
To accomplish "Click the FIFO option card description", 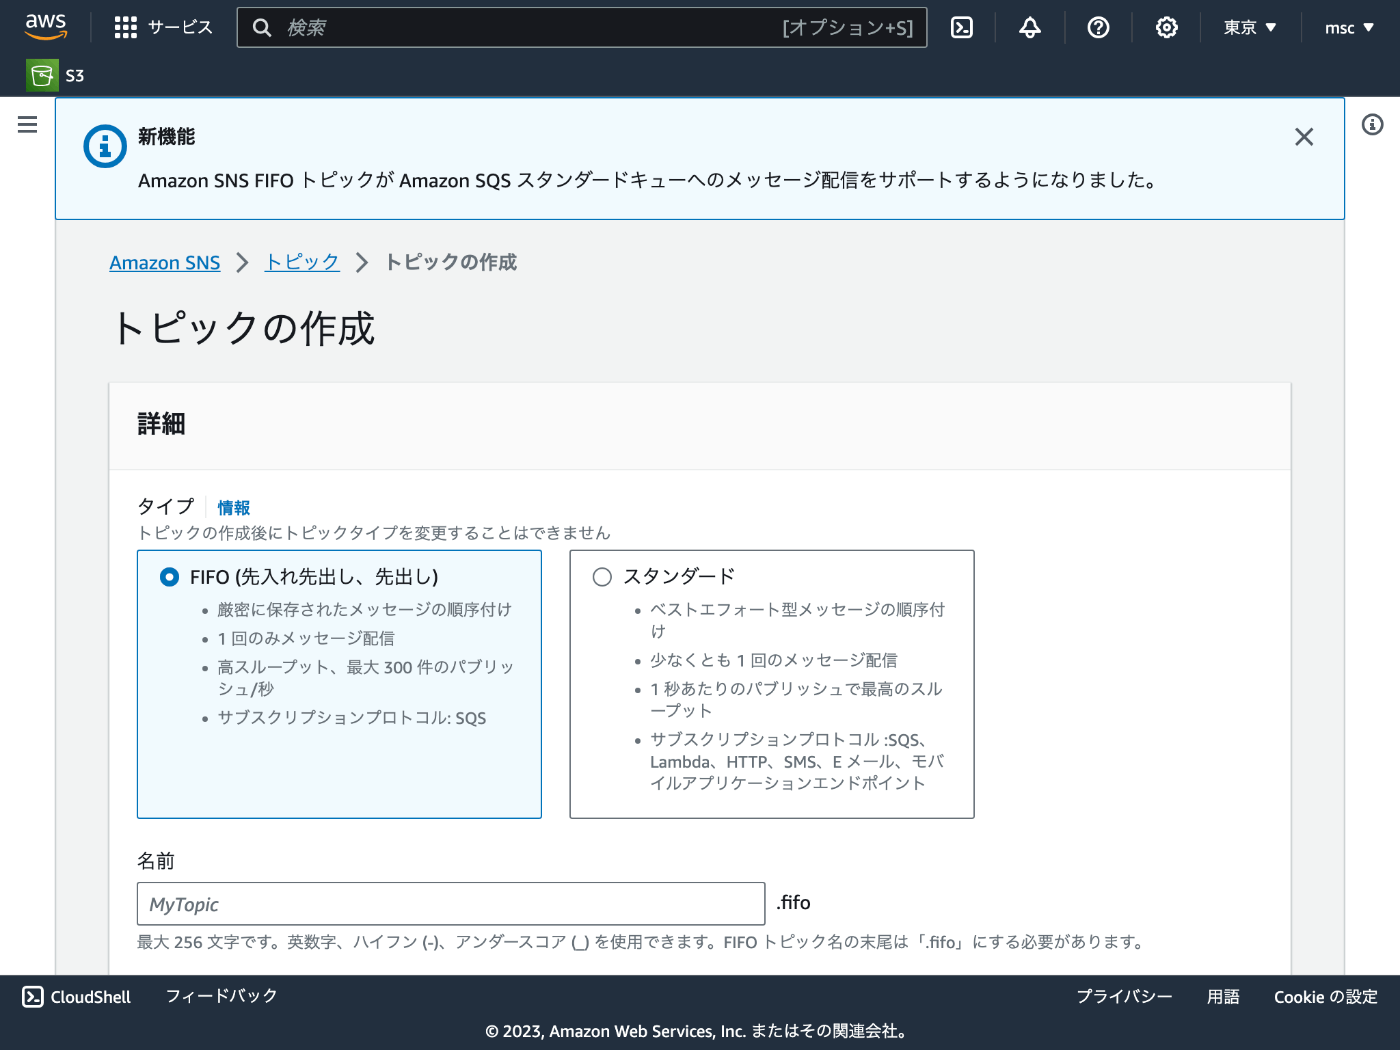I will pos(358,664).
